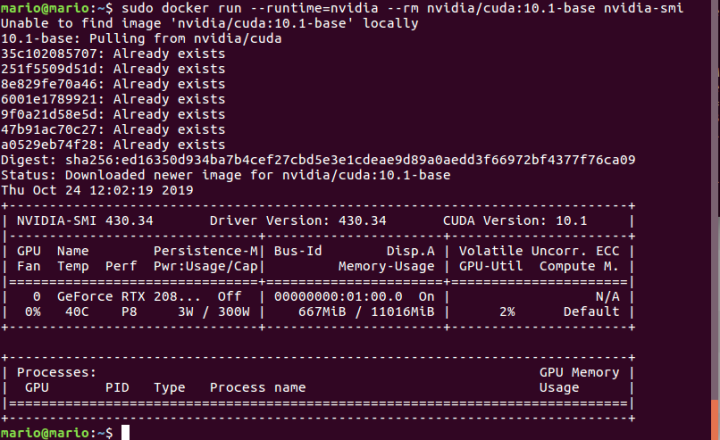Click the orange scrollbar thumb at bottom right
The height and width of the screenshot is (440, 720).
point(714,420)
